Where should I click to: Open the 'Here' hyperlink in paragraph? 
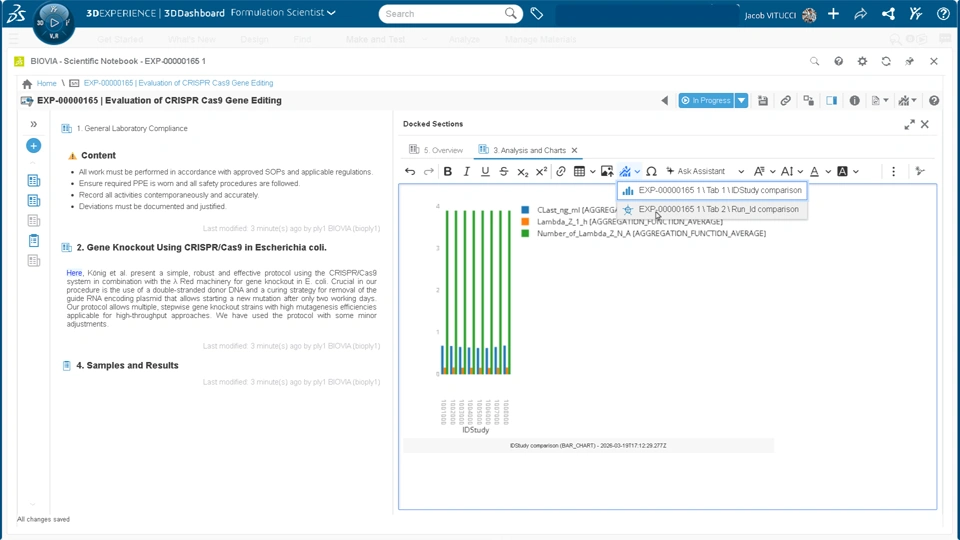pyautogui.click(x=74, y=273)
